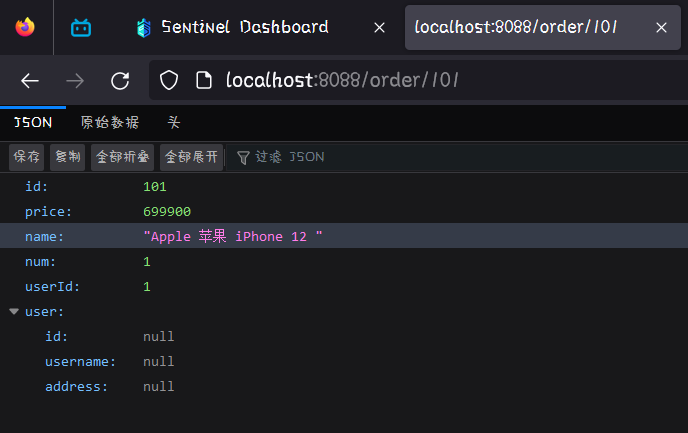This screenshot has width=688, height=433.
Task: Select the "Apple 苹果 iPhone 12" value
Action: (x=233, y=236)
